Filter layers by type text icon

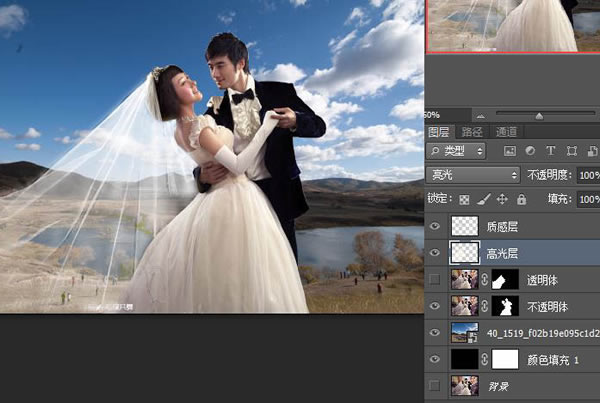click(550, 151)
